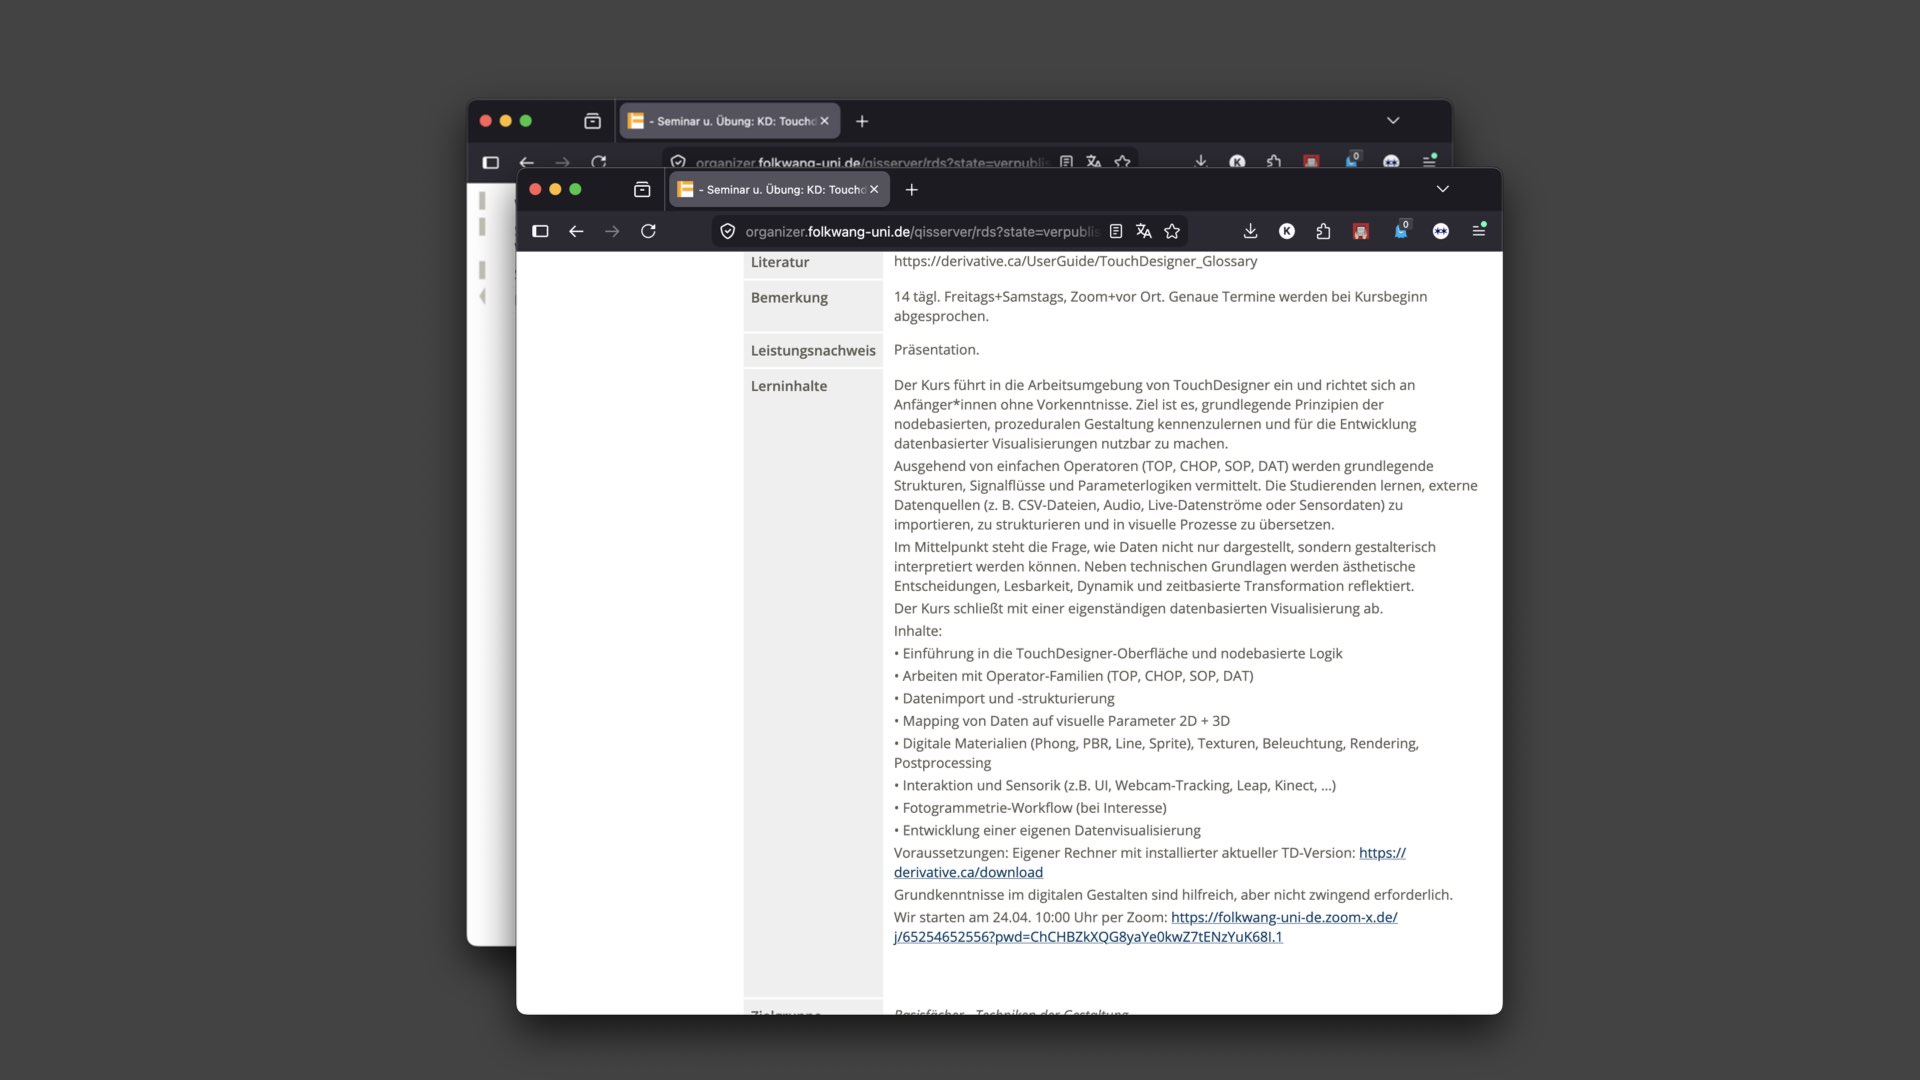Click the round face extension icon in front window

pyautogui.click(x=1440, y=231)
